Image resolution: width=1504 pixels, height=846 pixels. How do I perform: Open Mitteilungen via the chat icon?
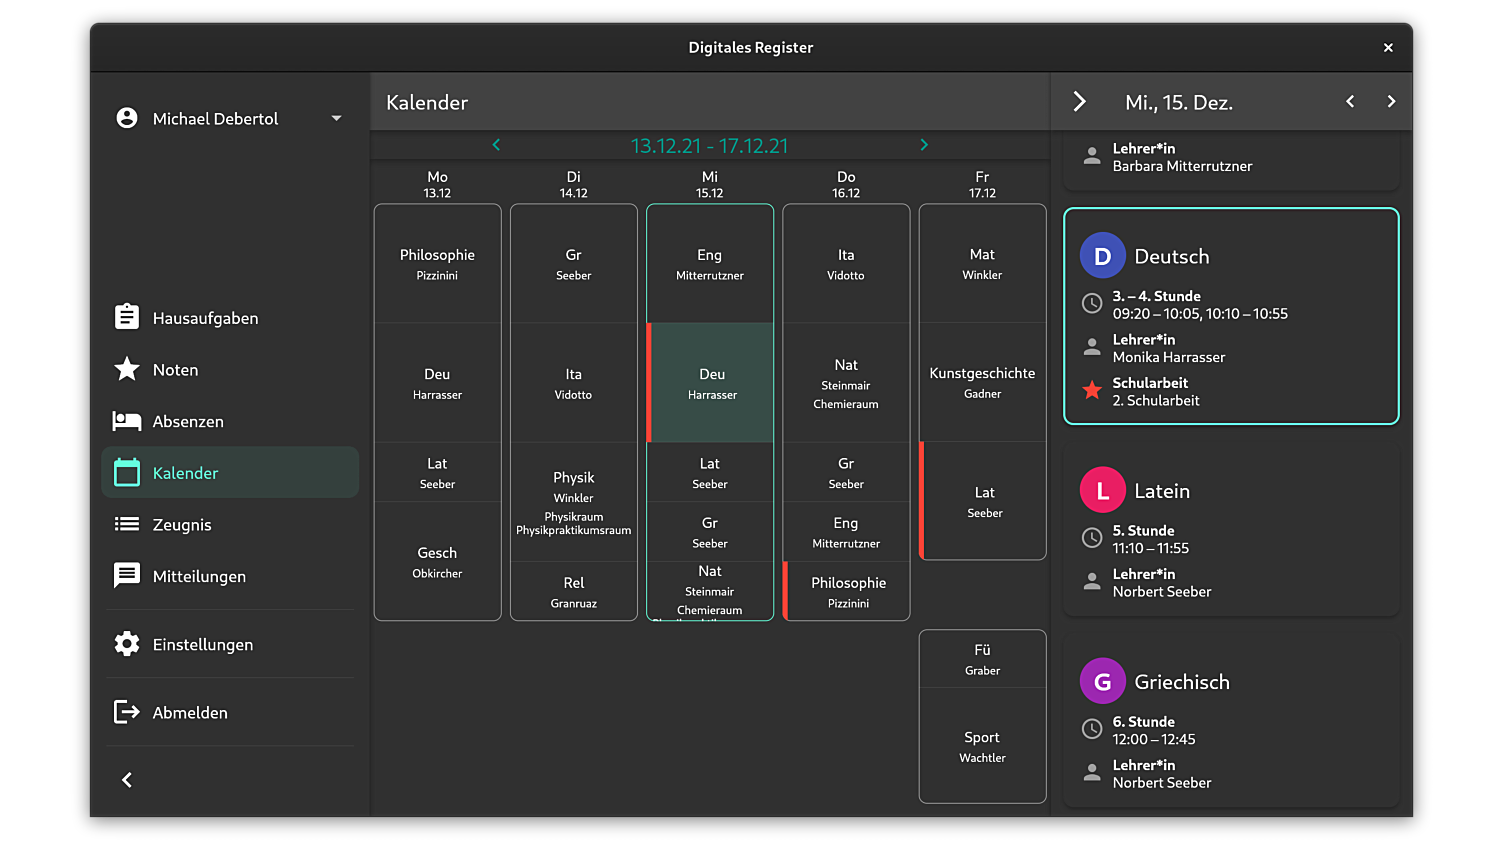(x=127, y=576)
